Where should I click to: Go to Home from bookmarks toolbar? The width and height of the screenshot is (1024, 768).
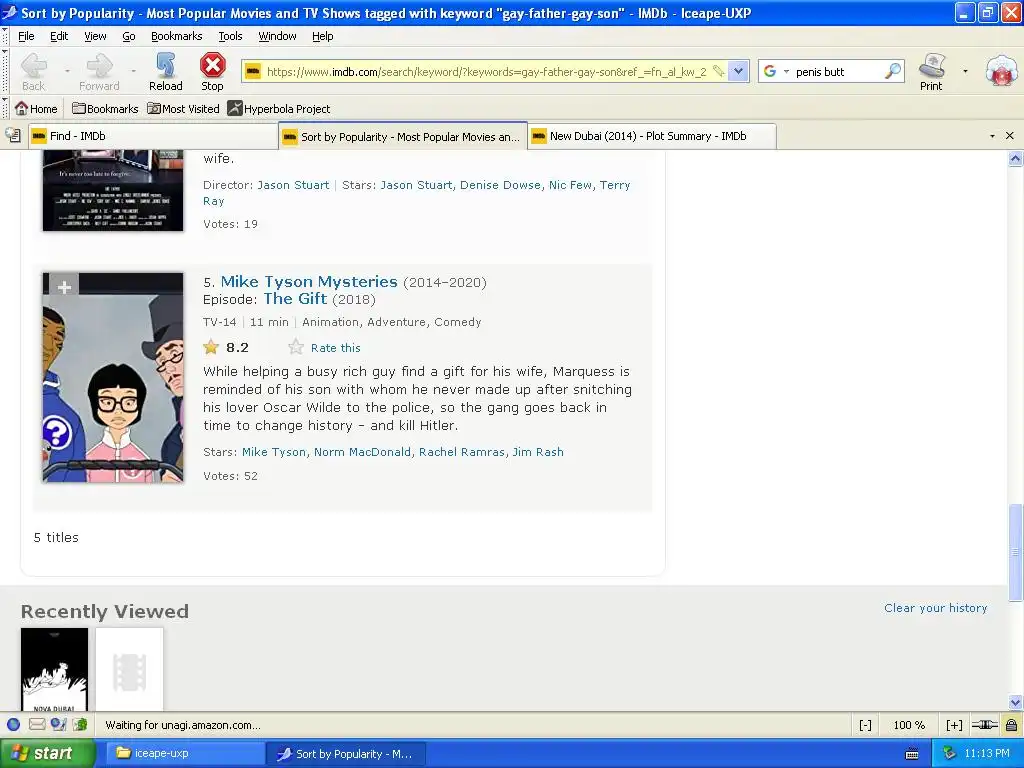pos(36,108)
